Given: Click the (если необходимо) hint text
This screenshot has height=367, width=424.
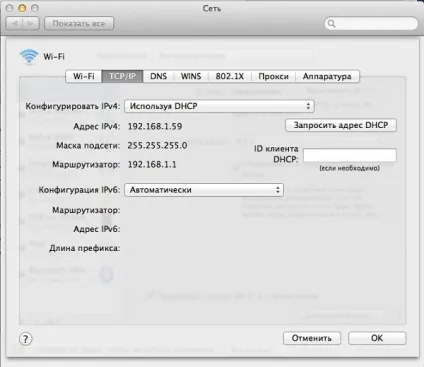Looking at the screenshot, I should pos(350,168).
